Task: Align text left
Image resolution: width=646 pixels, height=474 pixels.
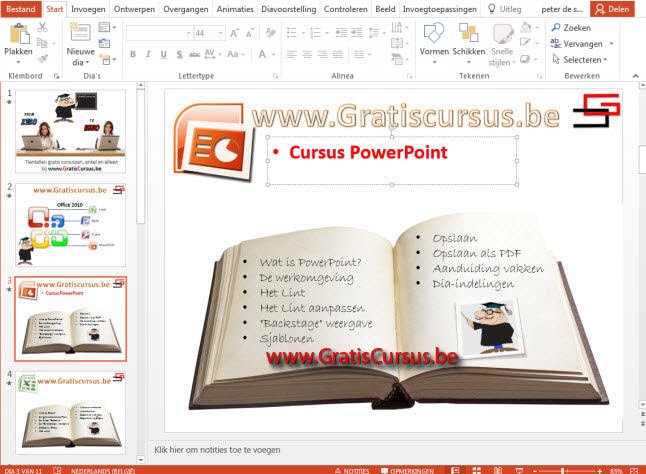Action: click(292, 54)
